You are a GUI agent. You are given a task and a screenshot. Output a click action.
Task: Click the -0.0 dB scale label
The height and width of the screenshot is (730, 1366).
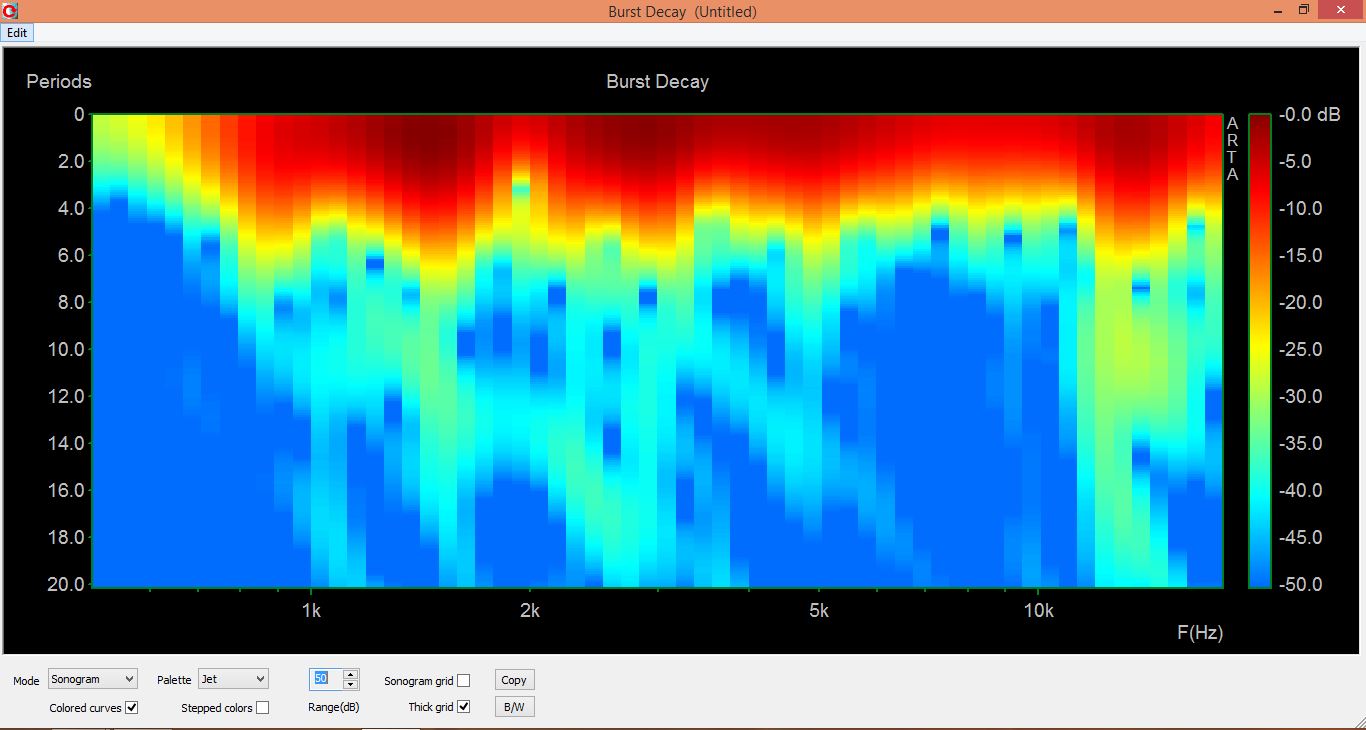1311,115
